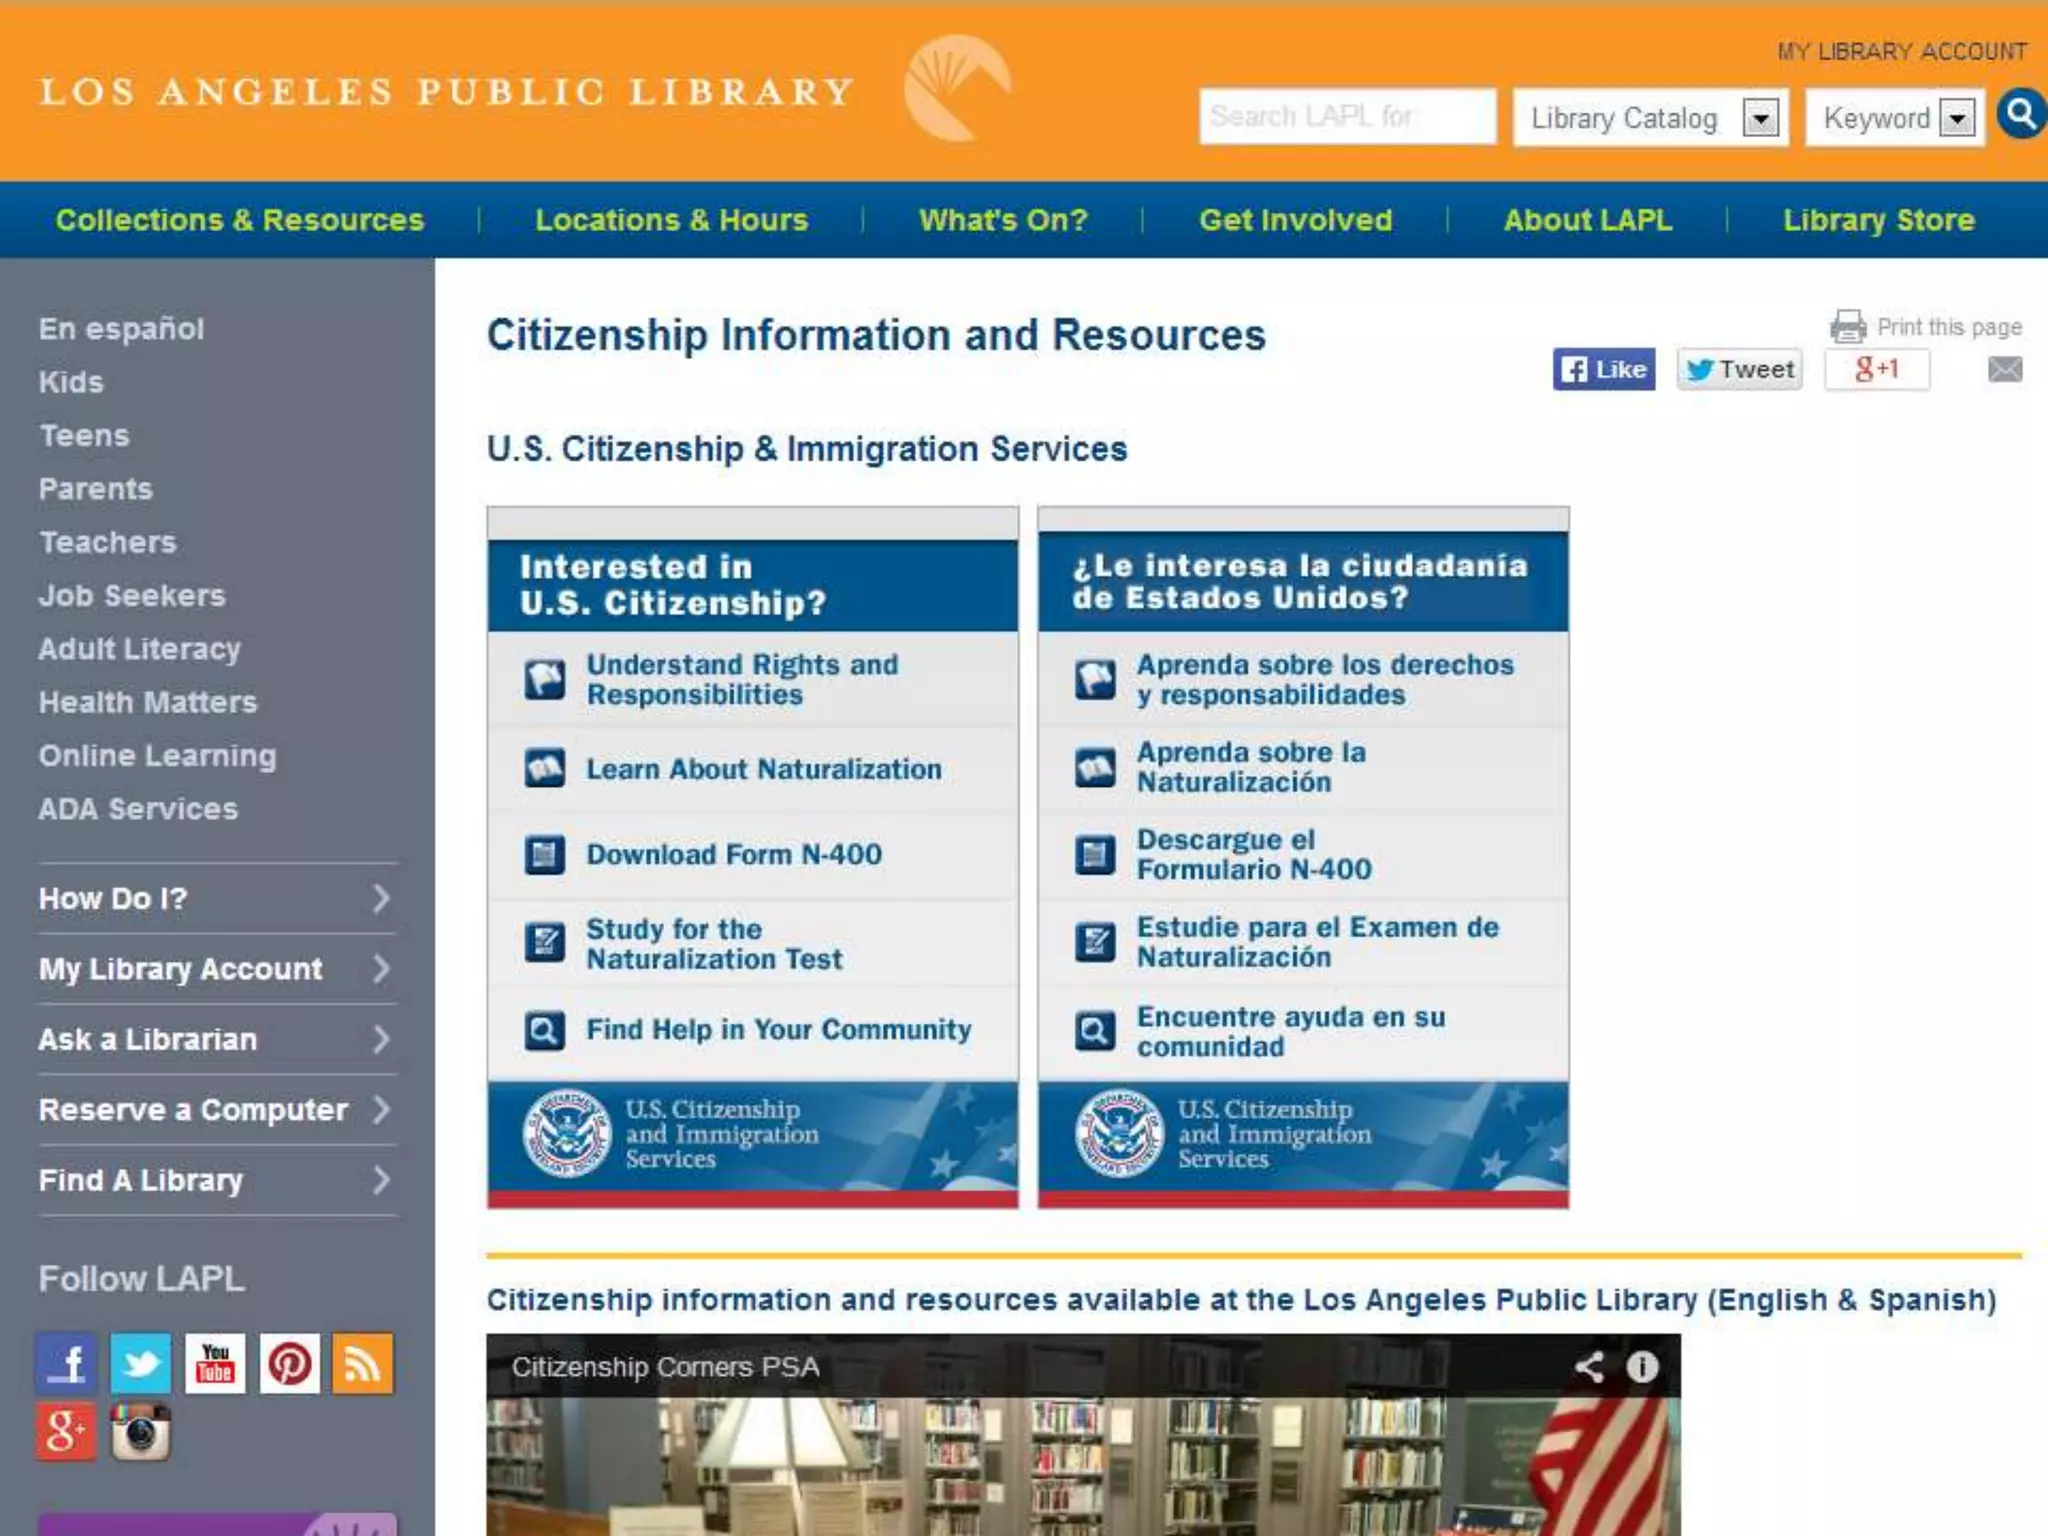Open Collections & Resources nav menu
This screenshot has height=1536, width=2048.
240,220
